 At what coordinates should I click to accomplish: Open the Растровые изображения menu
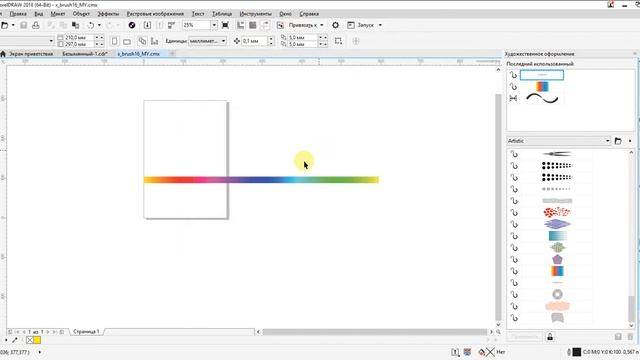155,13
